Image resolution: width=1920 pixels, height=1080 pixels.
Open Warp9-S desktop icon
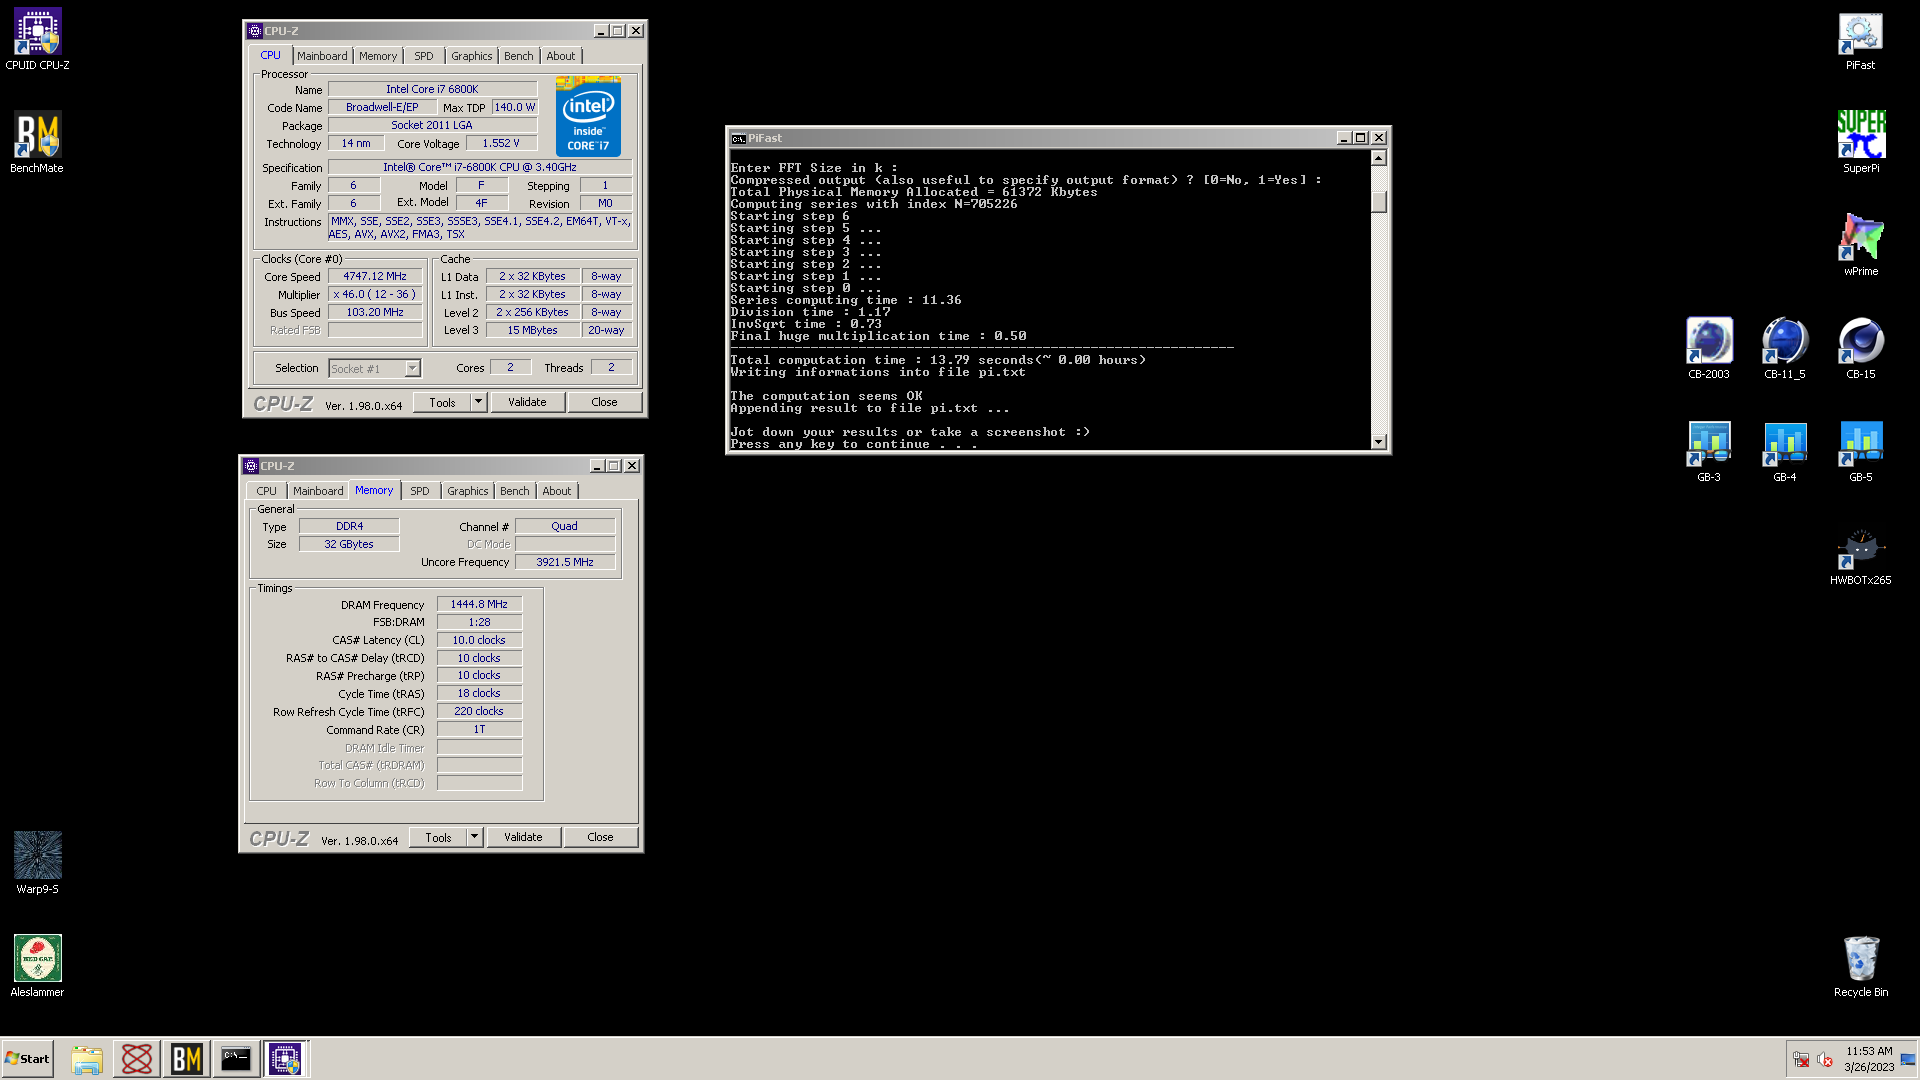[37, 863]
